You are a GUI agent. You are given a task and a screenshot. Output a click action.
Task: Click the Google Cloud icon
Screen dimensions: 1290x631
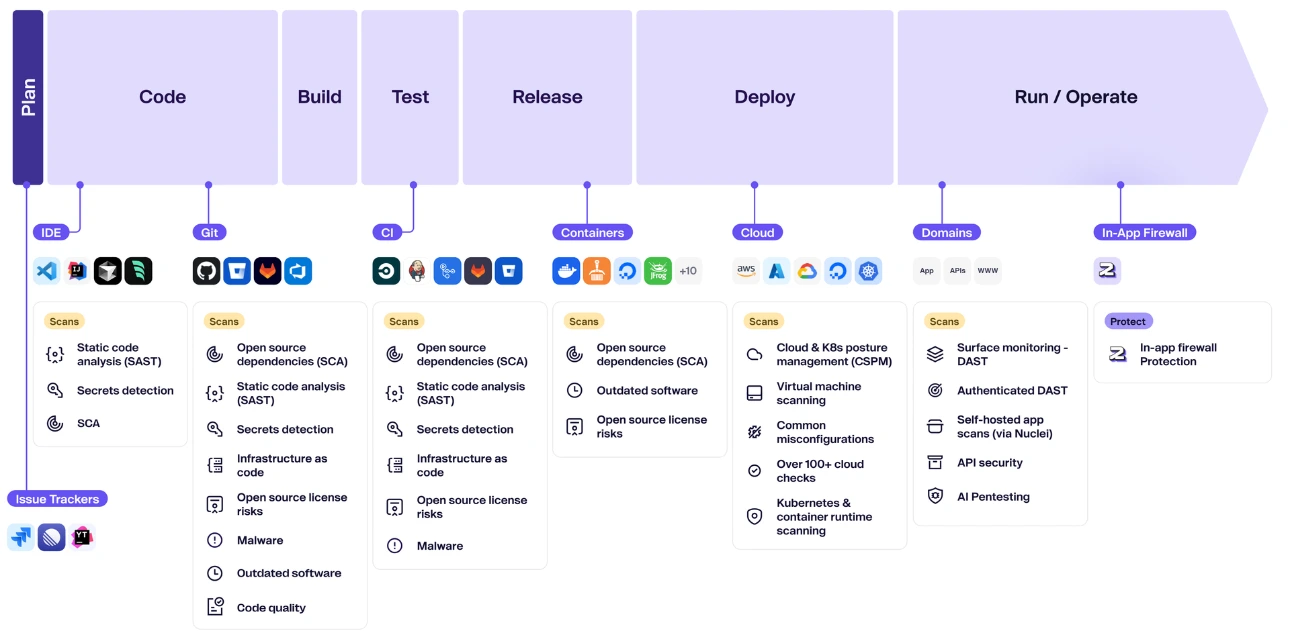(x=807, y=271)
